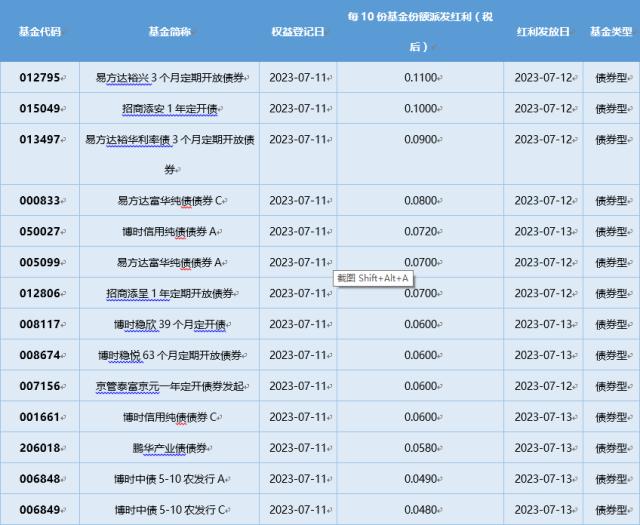Click 债券型 in row 015049
This screenshot has width=640, height=525.
pyautogui.click(x=611, y=109)
